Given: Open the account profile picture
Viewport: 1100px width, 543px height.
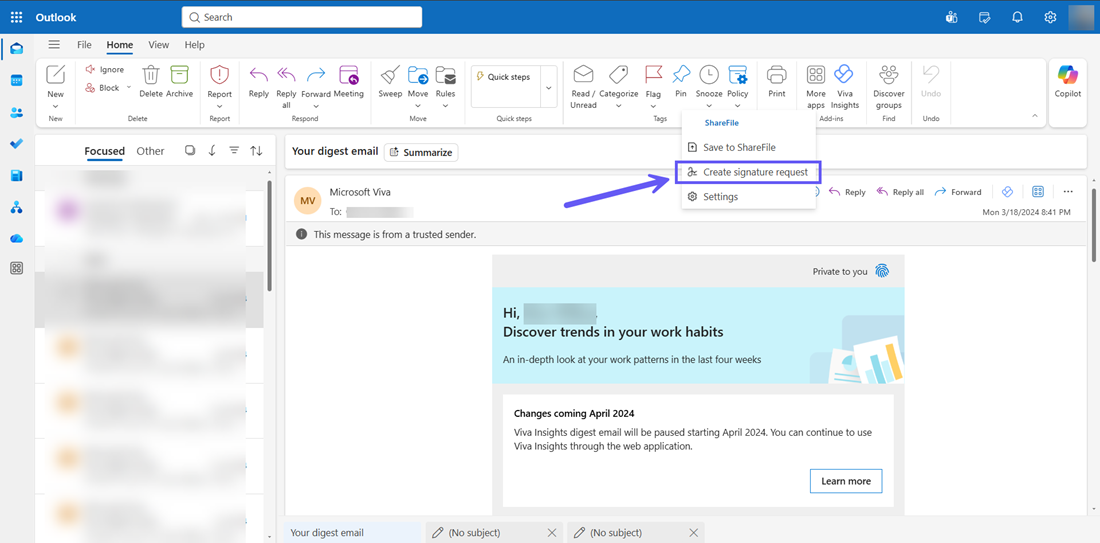Looking at the screenshot, I should (x=1081, y=17).
